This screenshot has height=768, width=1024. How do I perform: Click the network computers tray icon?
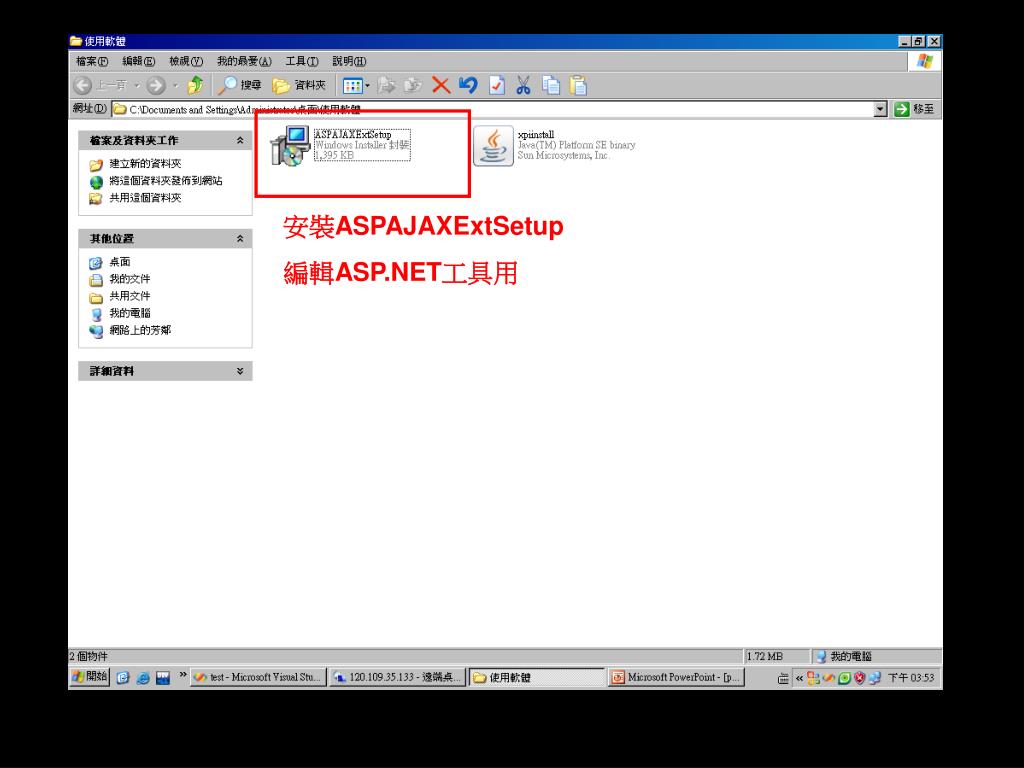[875, 679]
